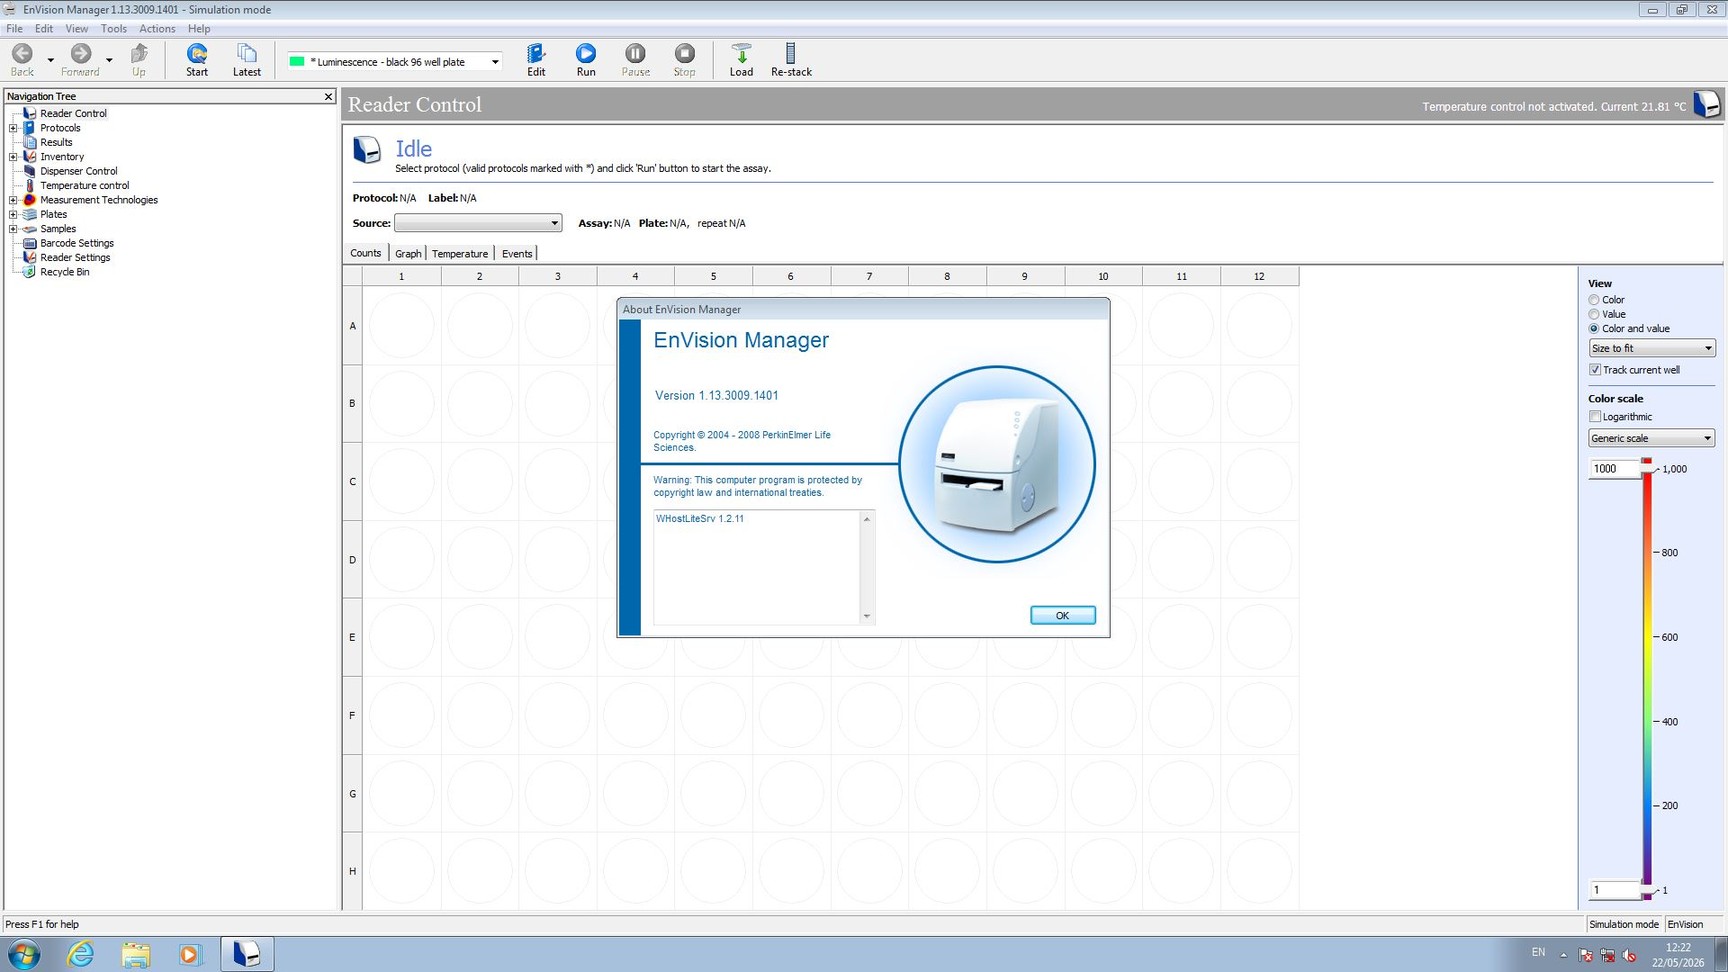This screenshot has width=1728, height=972.
Task: Open the File menu
Action: pos(14,29)
